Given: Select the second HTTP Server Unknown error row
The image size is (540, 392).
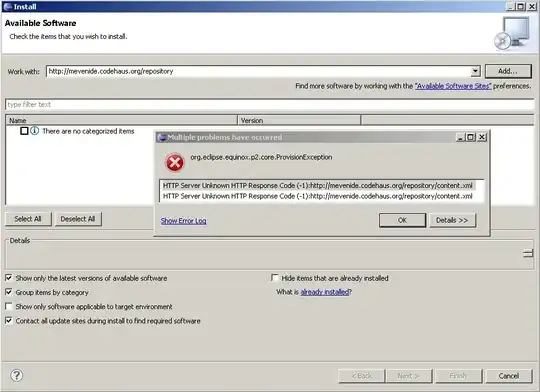Looking at the screenshot, I should (x=318, y=196).
